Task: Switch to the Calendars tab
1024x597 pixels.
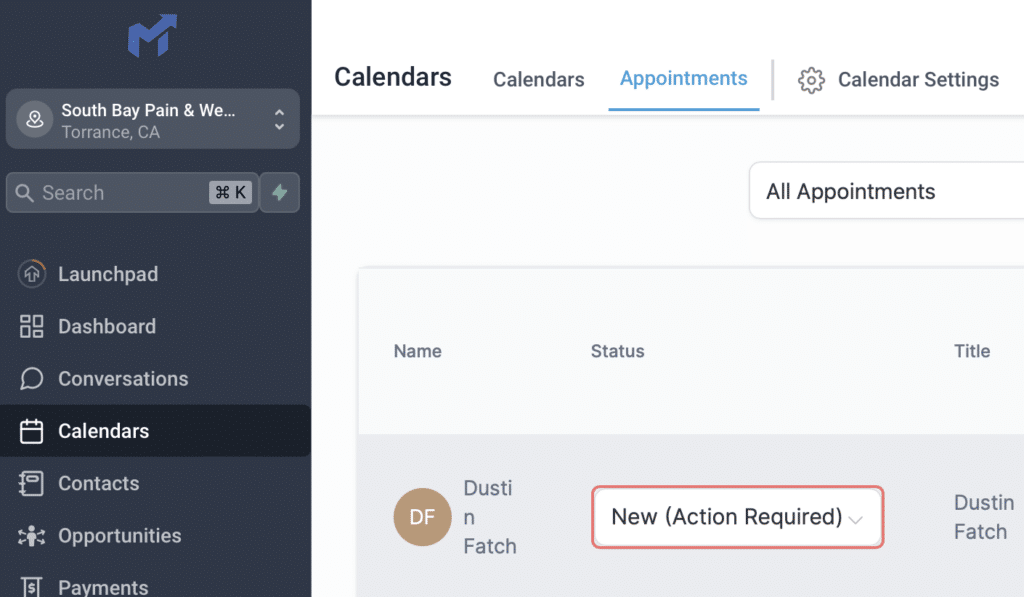Action: 538,79
